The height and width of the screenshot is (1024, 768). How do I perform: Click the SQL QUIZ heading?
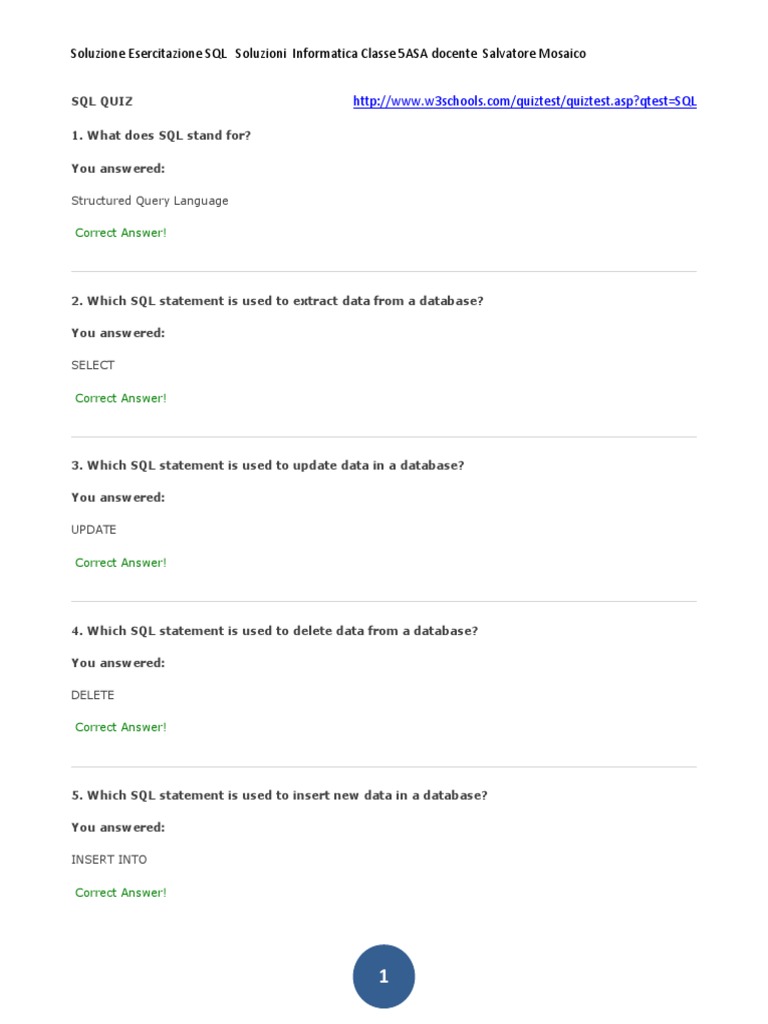pos(102,102)
